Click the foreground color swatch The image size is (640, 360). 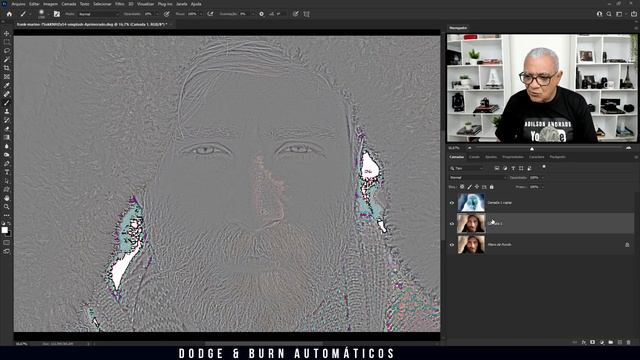click(x=5, y=230)
